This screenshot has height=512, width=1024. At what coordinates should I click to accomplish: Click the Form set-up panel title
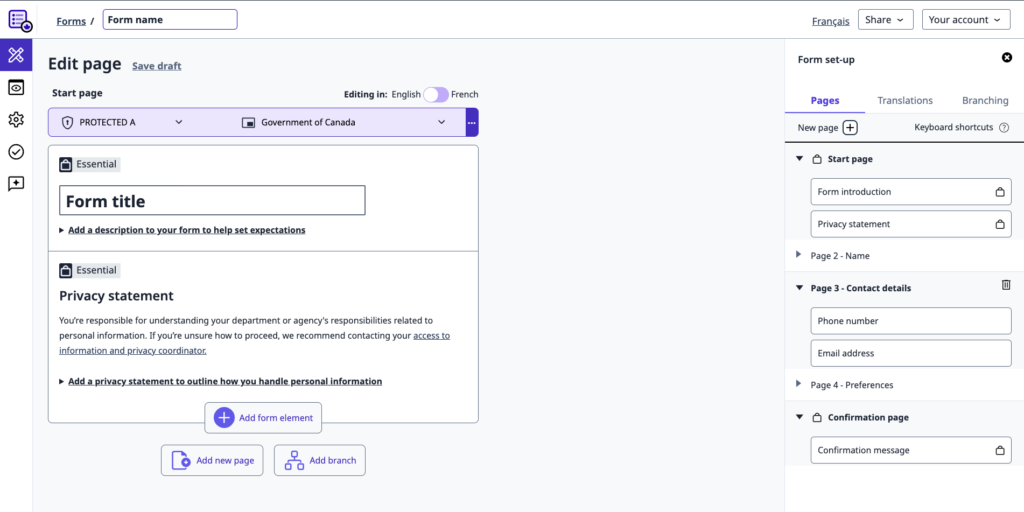[x=826, y=60]
